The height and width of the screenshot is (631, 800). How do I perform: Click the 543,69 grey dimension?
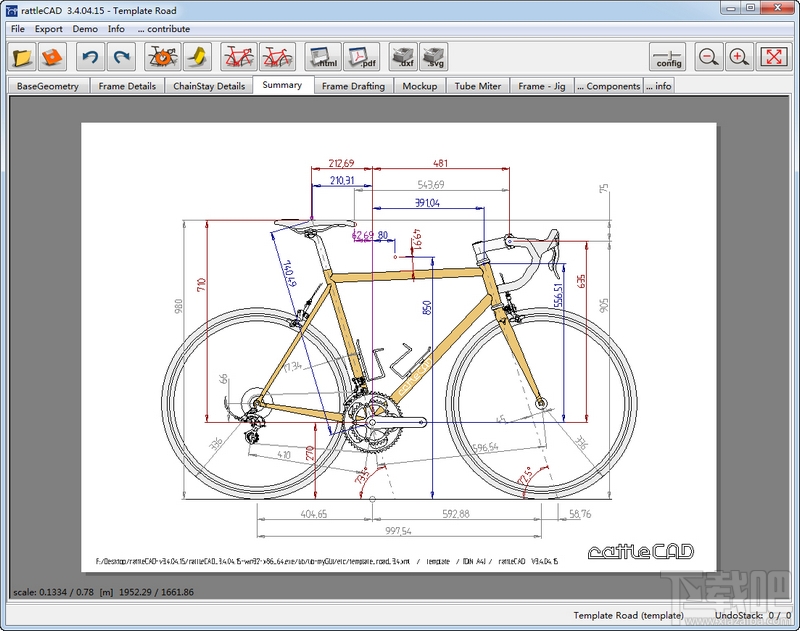tap(431, 185)
